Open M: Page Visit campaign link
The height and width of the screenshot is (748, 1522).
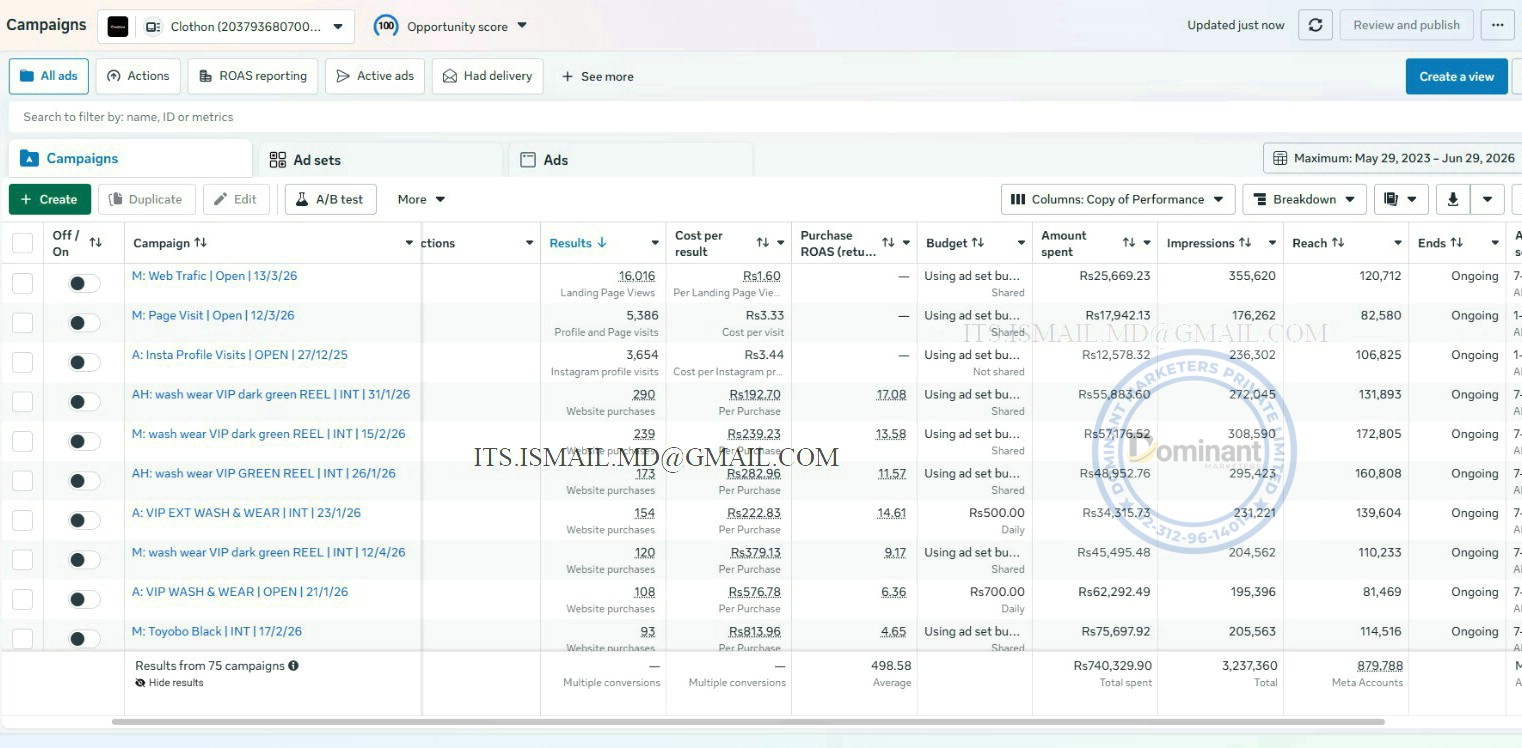pyautogui.click(x=213, y=315)
